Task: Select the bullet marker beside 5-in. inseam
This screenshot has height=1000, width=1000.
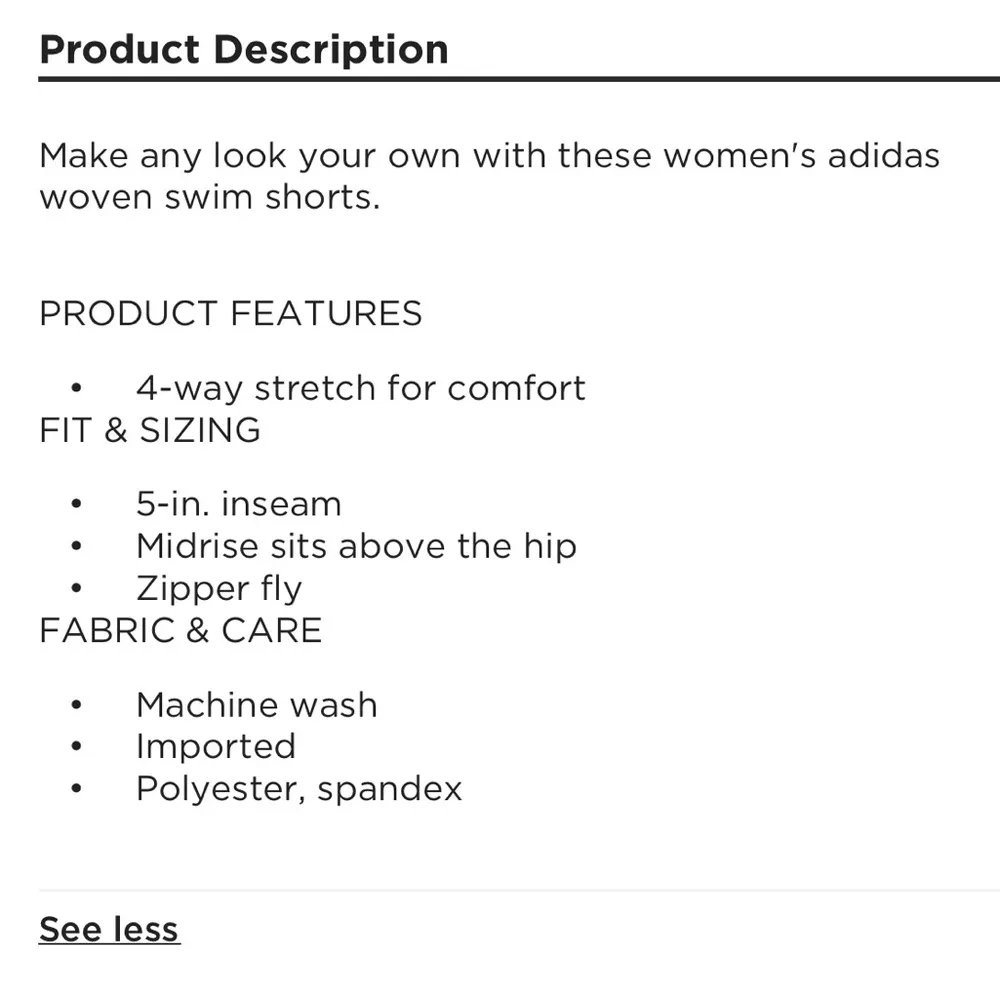Action: click(x=75, y=503)
